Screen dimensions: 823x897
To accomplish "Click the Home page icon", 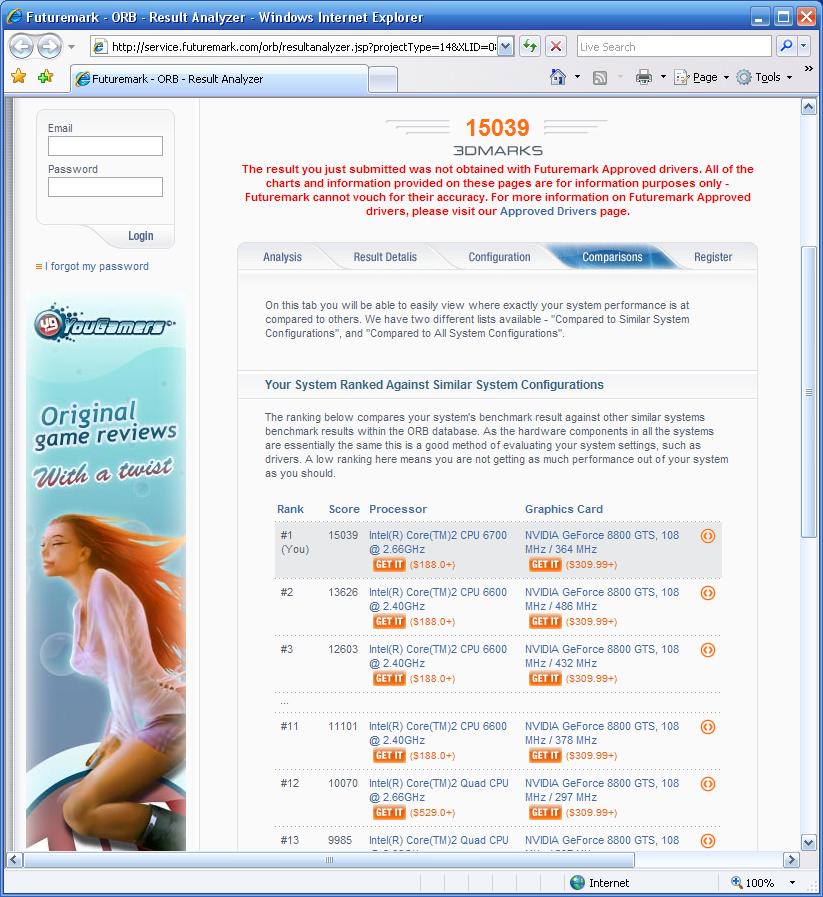I will click(x=558, y=77).
